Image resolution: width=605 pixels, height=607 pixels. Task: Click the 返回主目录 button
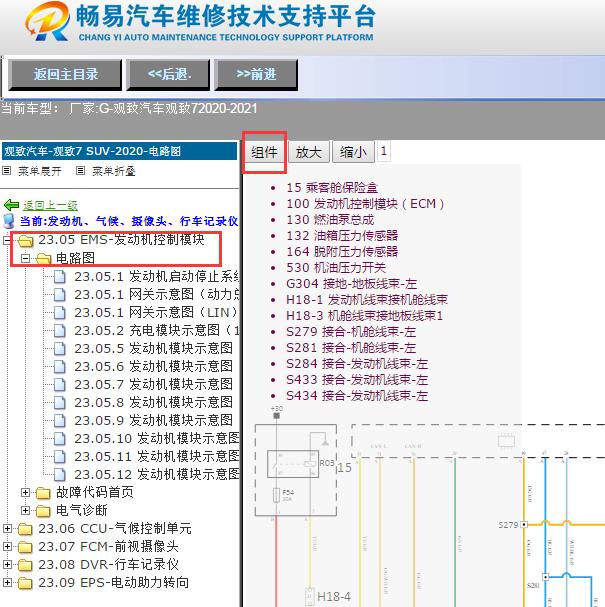tap(65, 74)
